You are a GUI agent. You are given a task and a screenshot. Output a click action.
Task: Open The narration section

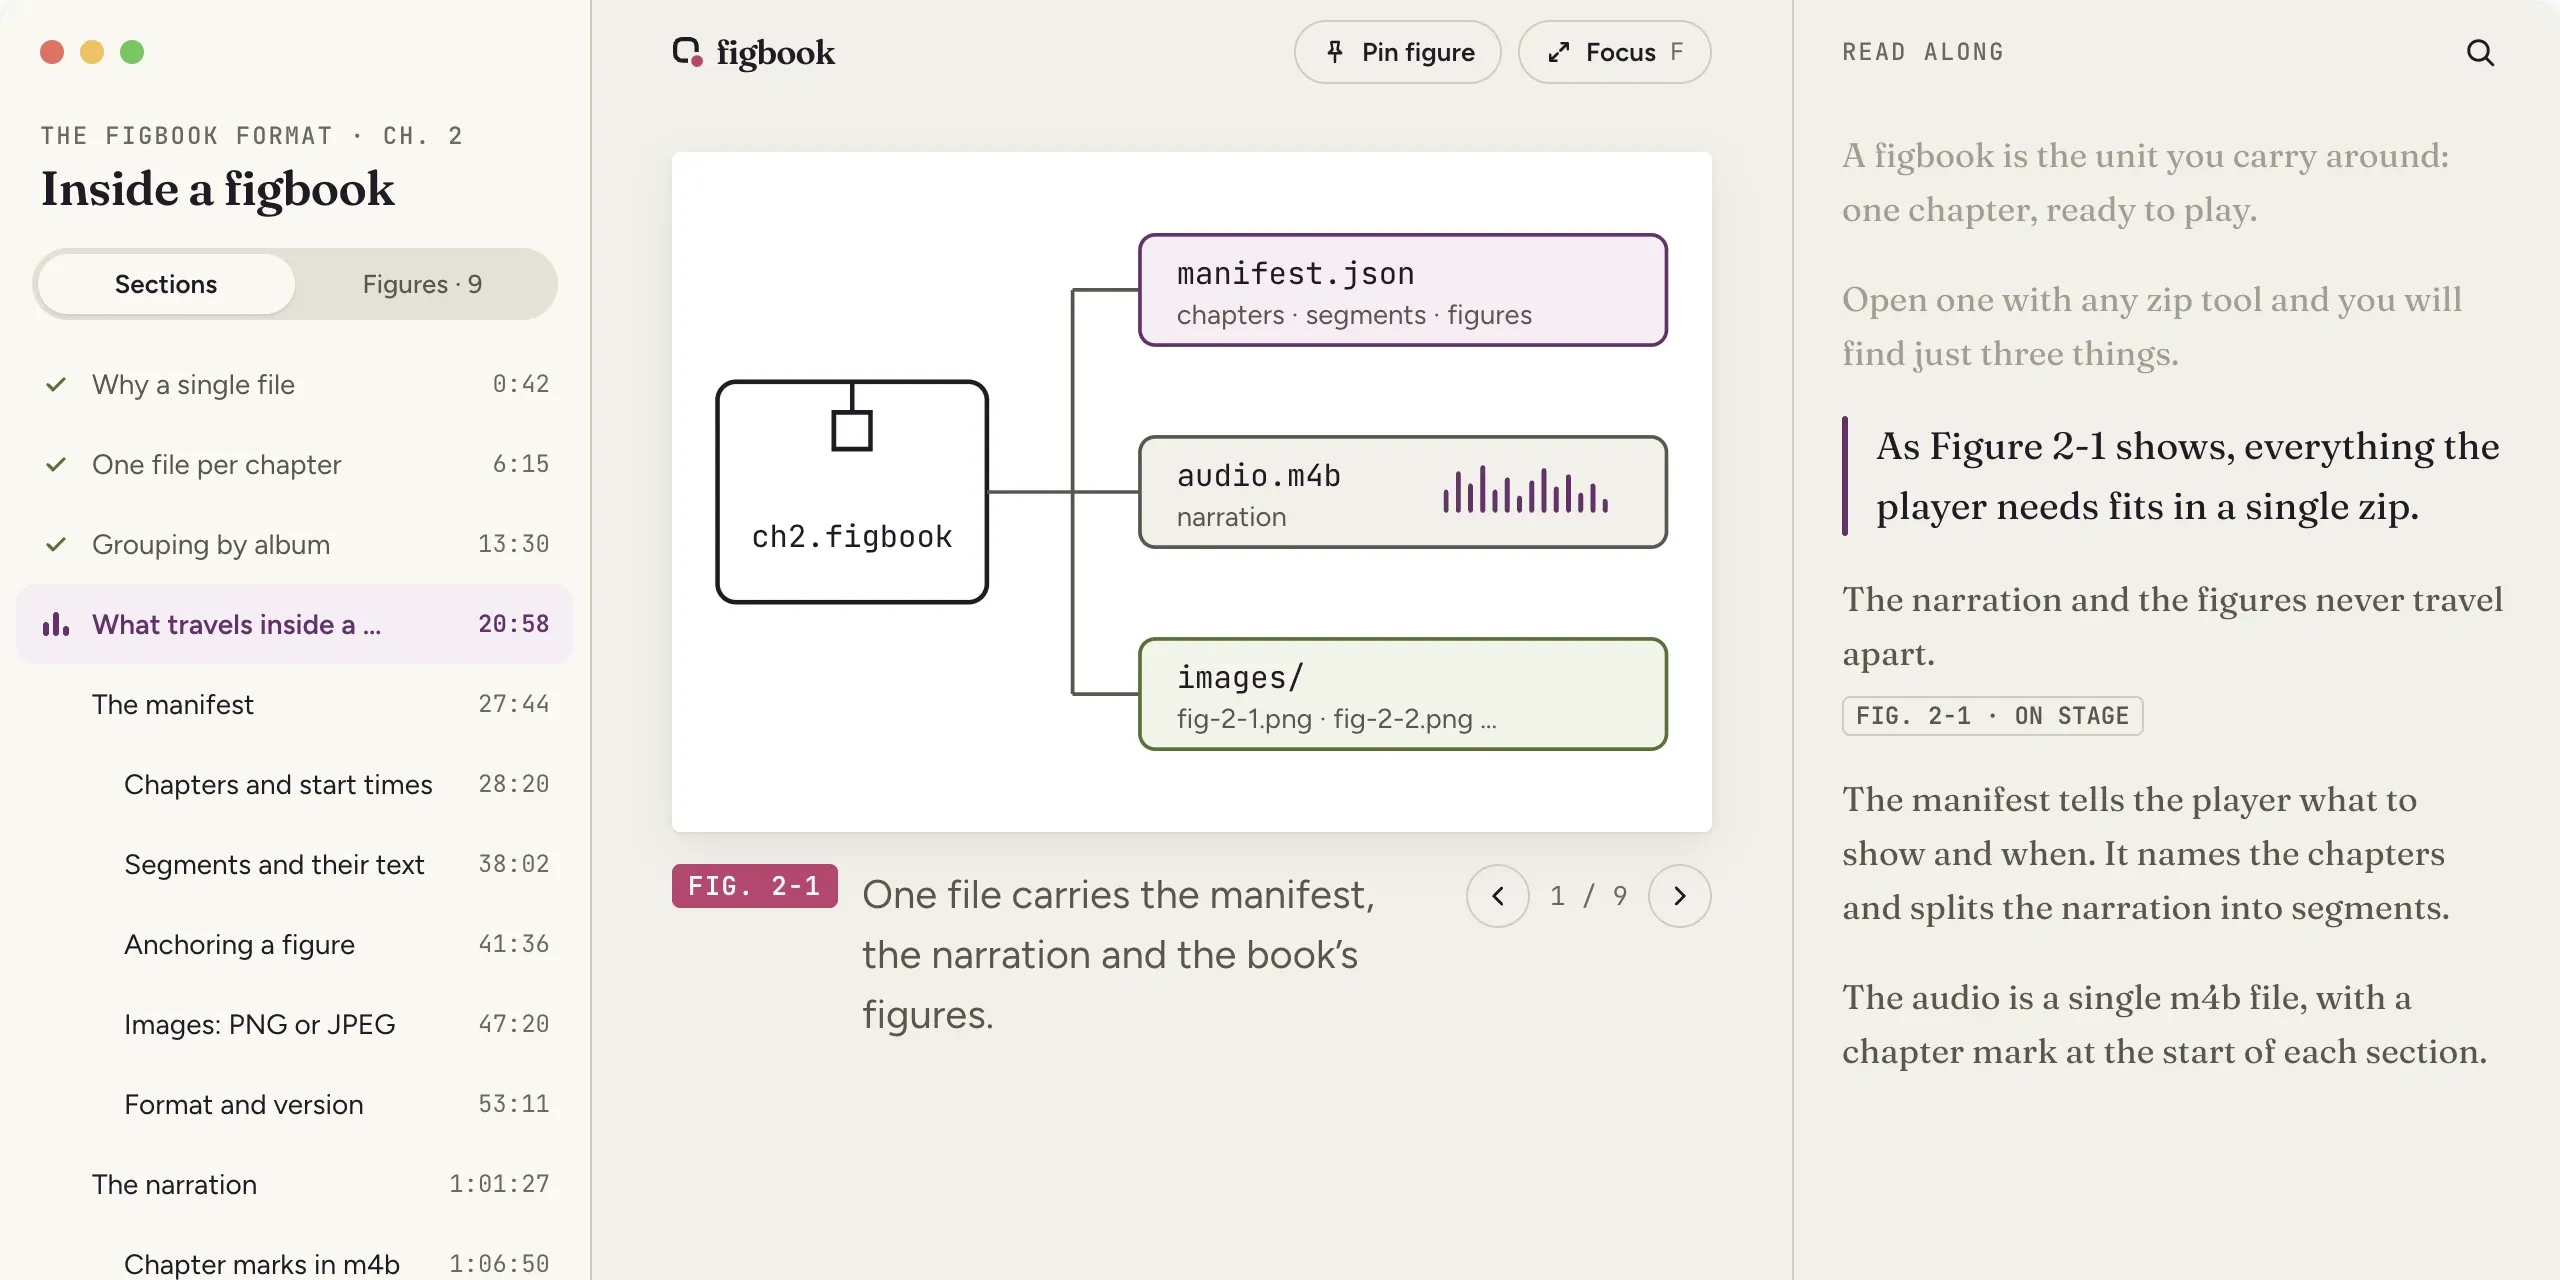pyautogui.click(x=295, y=1184)
